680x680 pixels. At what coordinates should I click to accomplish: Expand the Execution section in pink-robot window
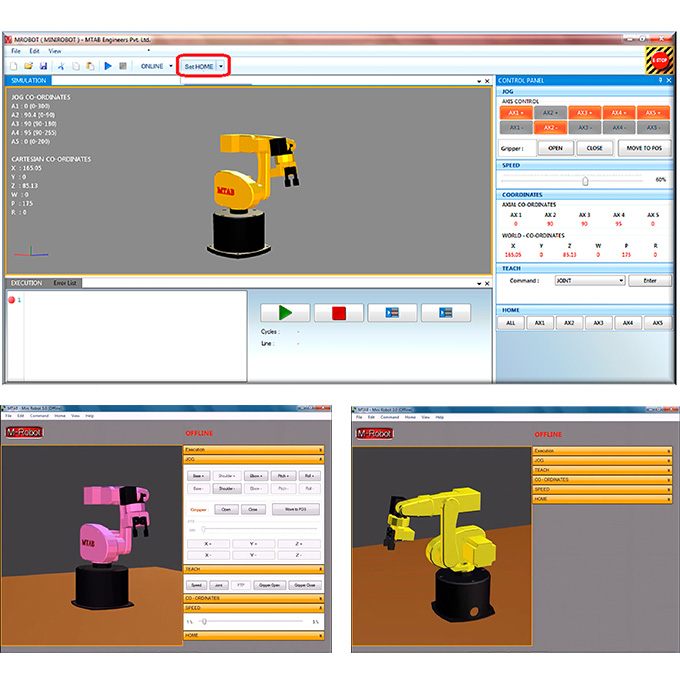coord(253,450)
